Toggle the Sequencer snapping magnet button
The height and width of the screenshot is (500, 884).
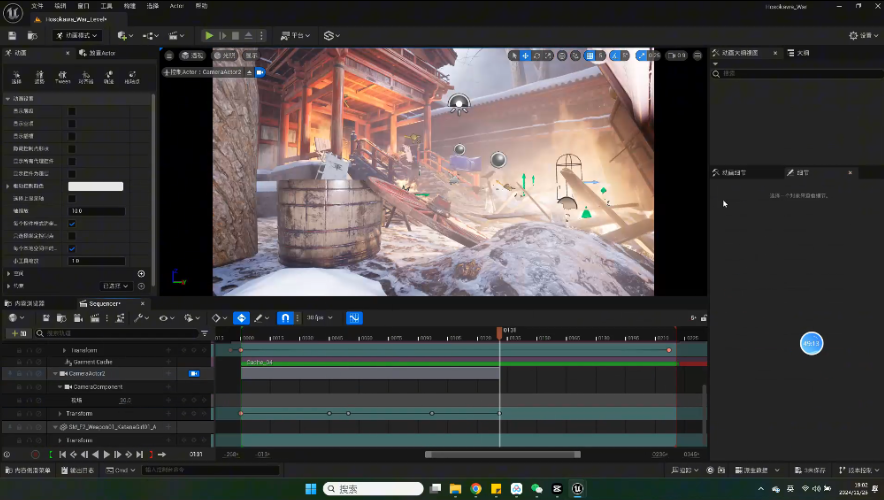coord(285,318)
